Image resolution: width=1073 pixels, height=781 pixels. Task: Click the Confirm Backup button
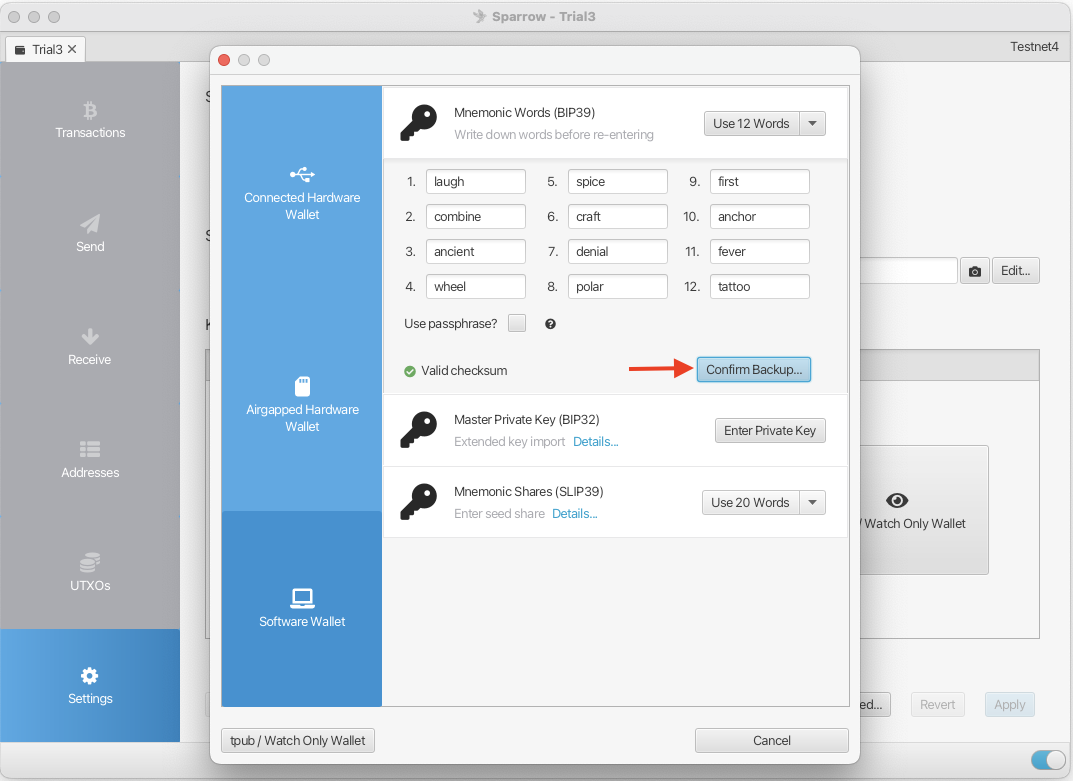(754, 370)
